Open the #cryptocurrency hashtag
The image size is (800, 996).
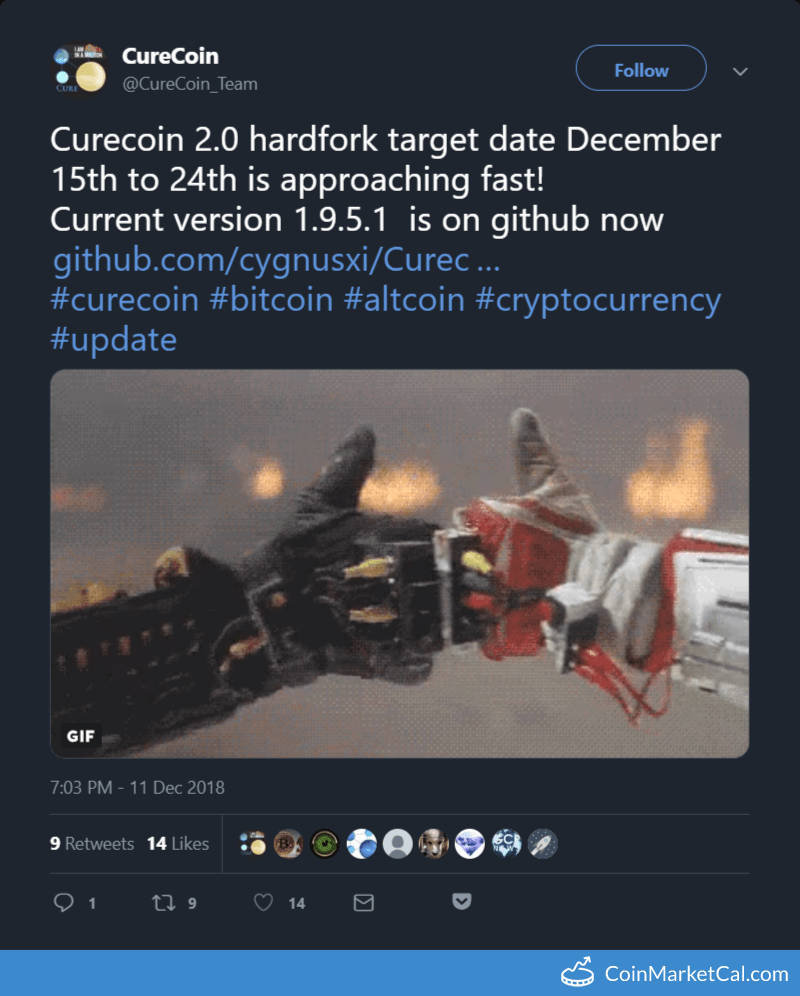[x=599, y=300]
